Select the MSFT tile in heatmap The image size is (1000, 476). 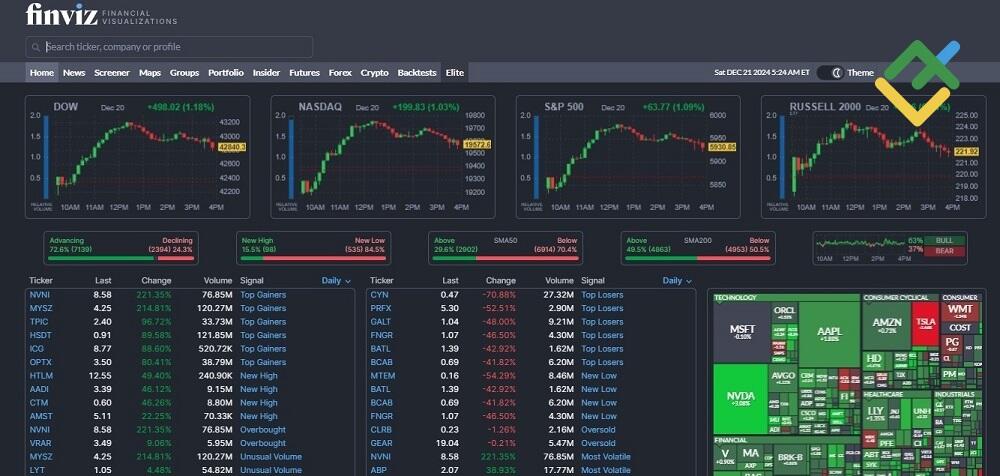741,332
